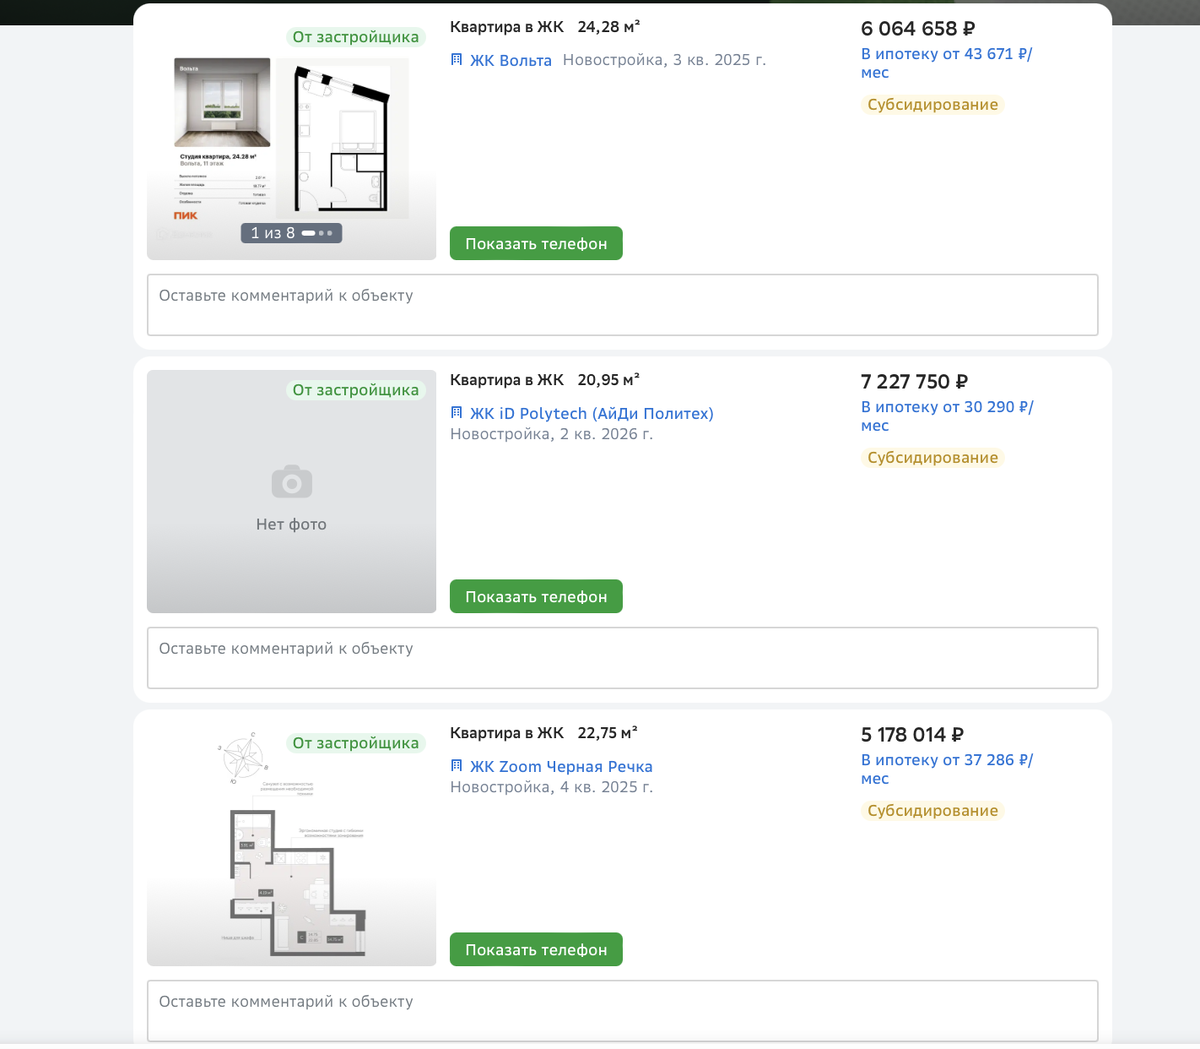Open mortgage offer from 37 286 ₽/мес
Image resolution: width=1200 pixels, height=1049 pixels.
(x=946, y=769)
